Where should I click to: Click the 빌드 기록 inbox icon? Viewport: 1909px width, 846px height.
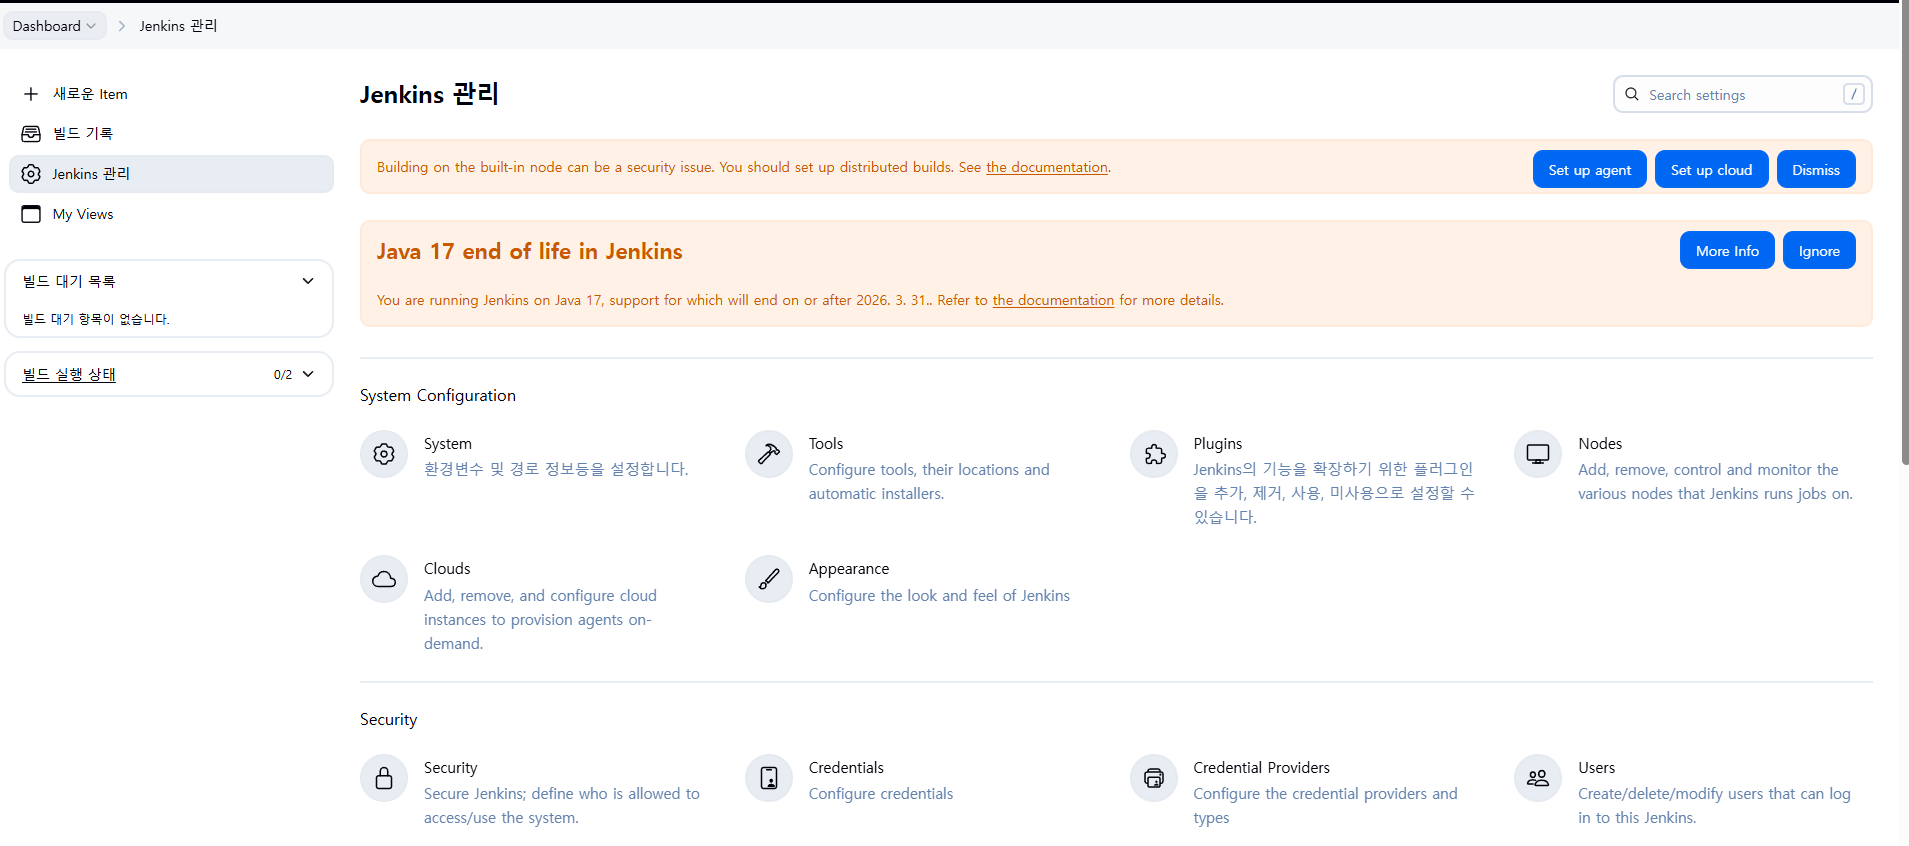click(x=31, y=134)
